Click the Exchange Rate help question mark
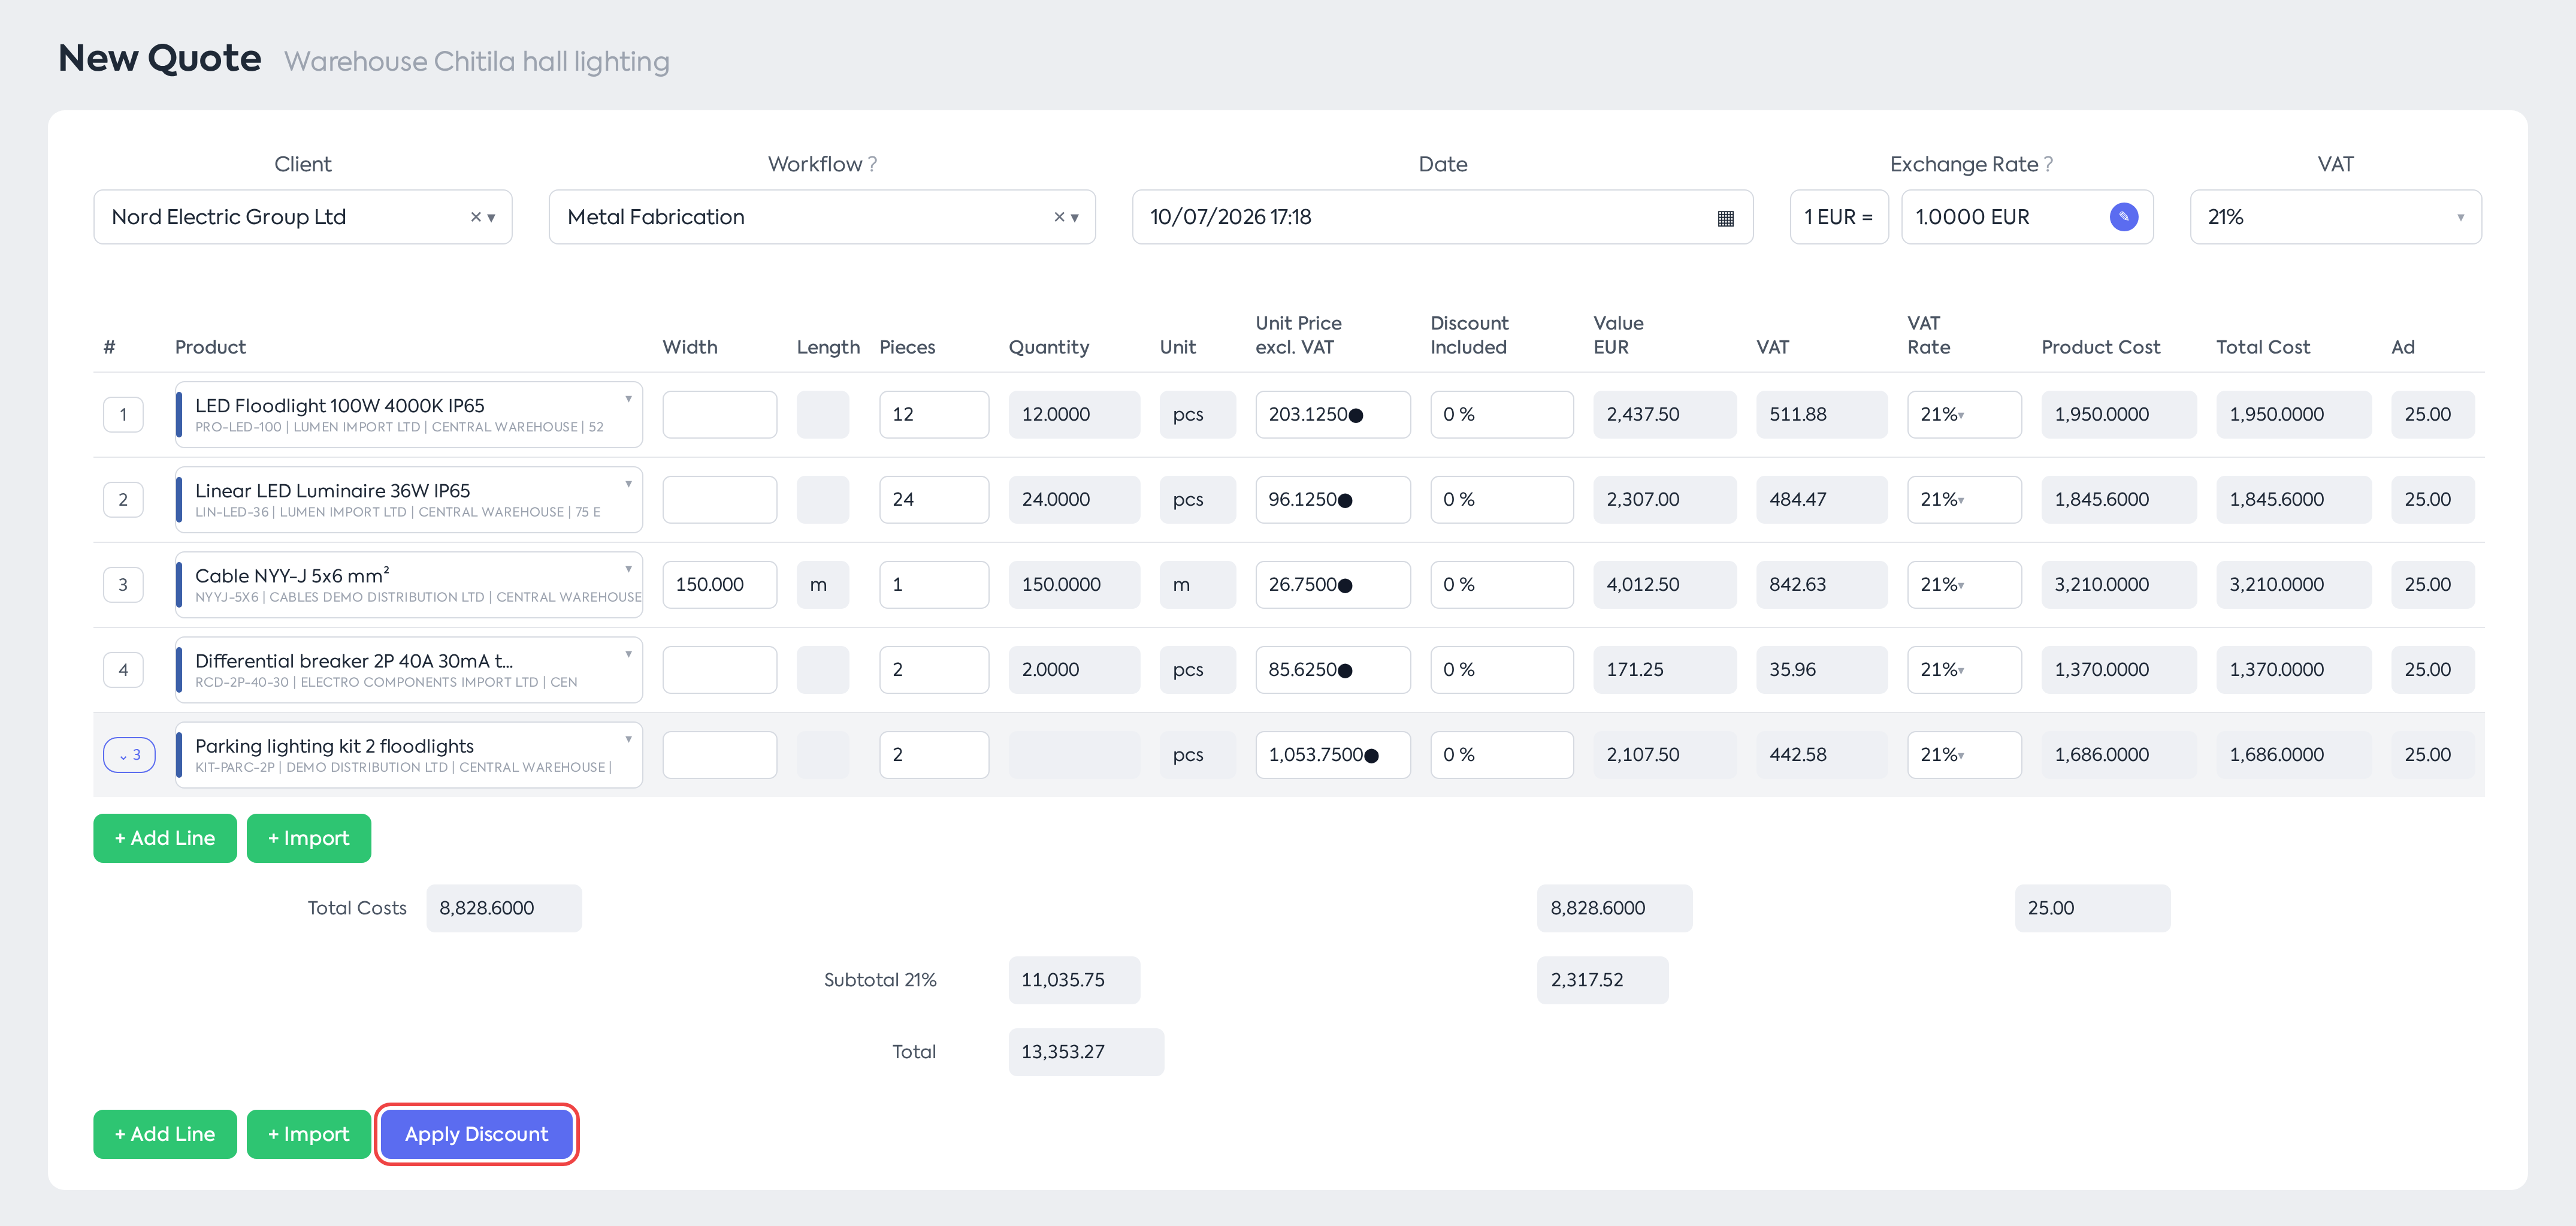The width and height of the screenshot is (2576, 1226). click(2048, 164)
